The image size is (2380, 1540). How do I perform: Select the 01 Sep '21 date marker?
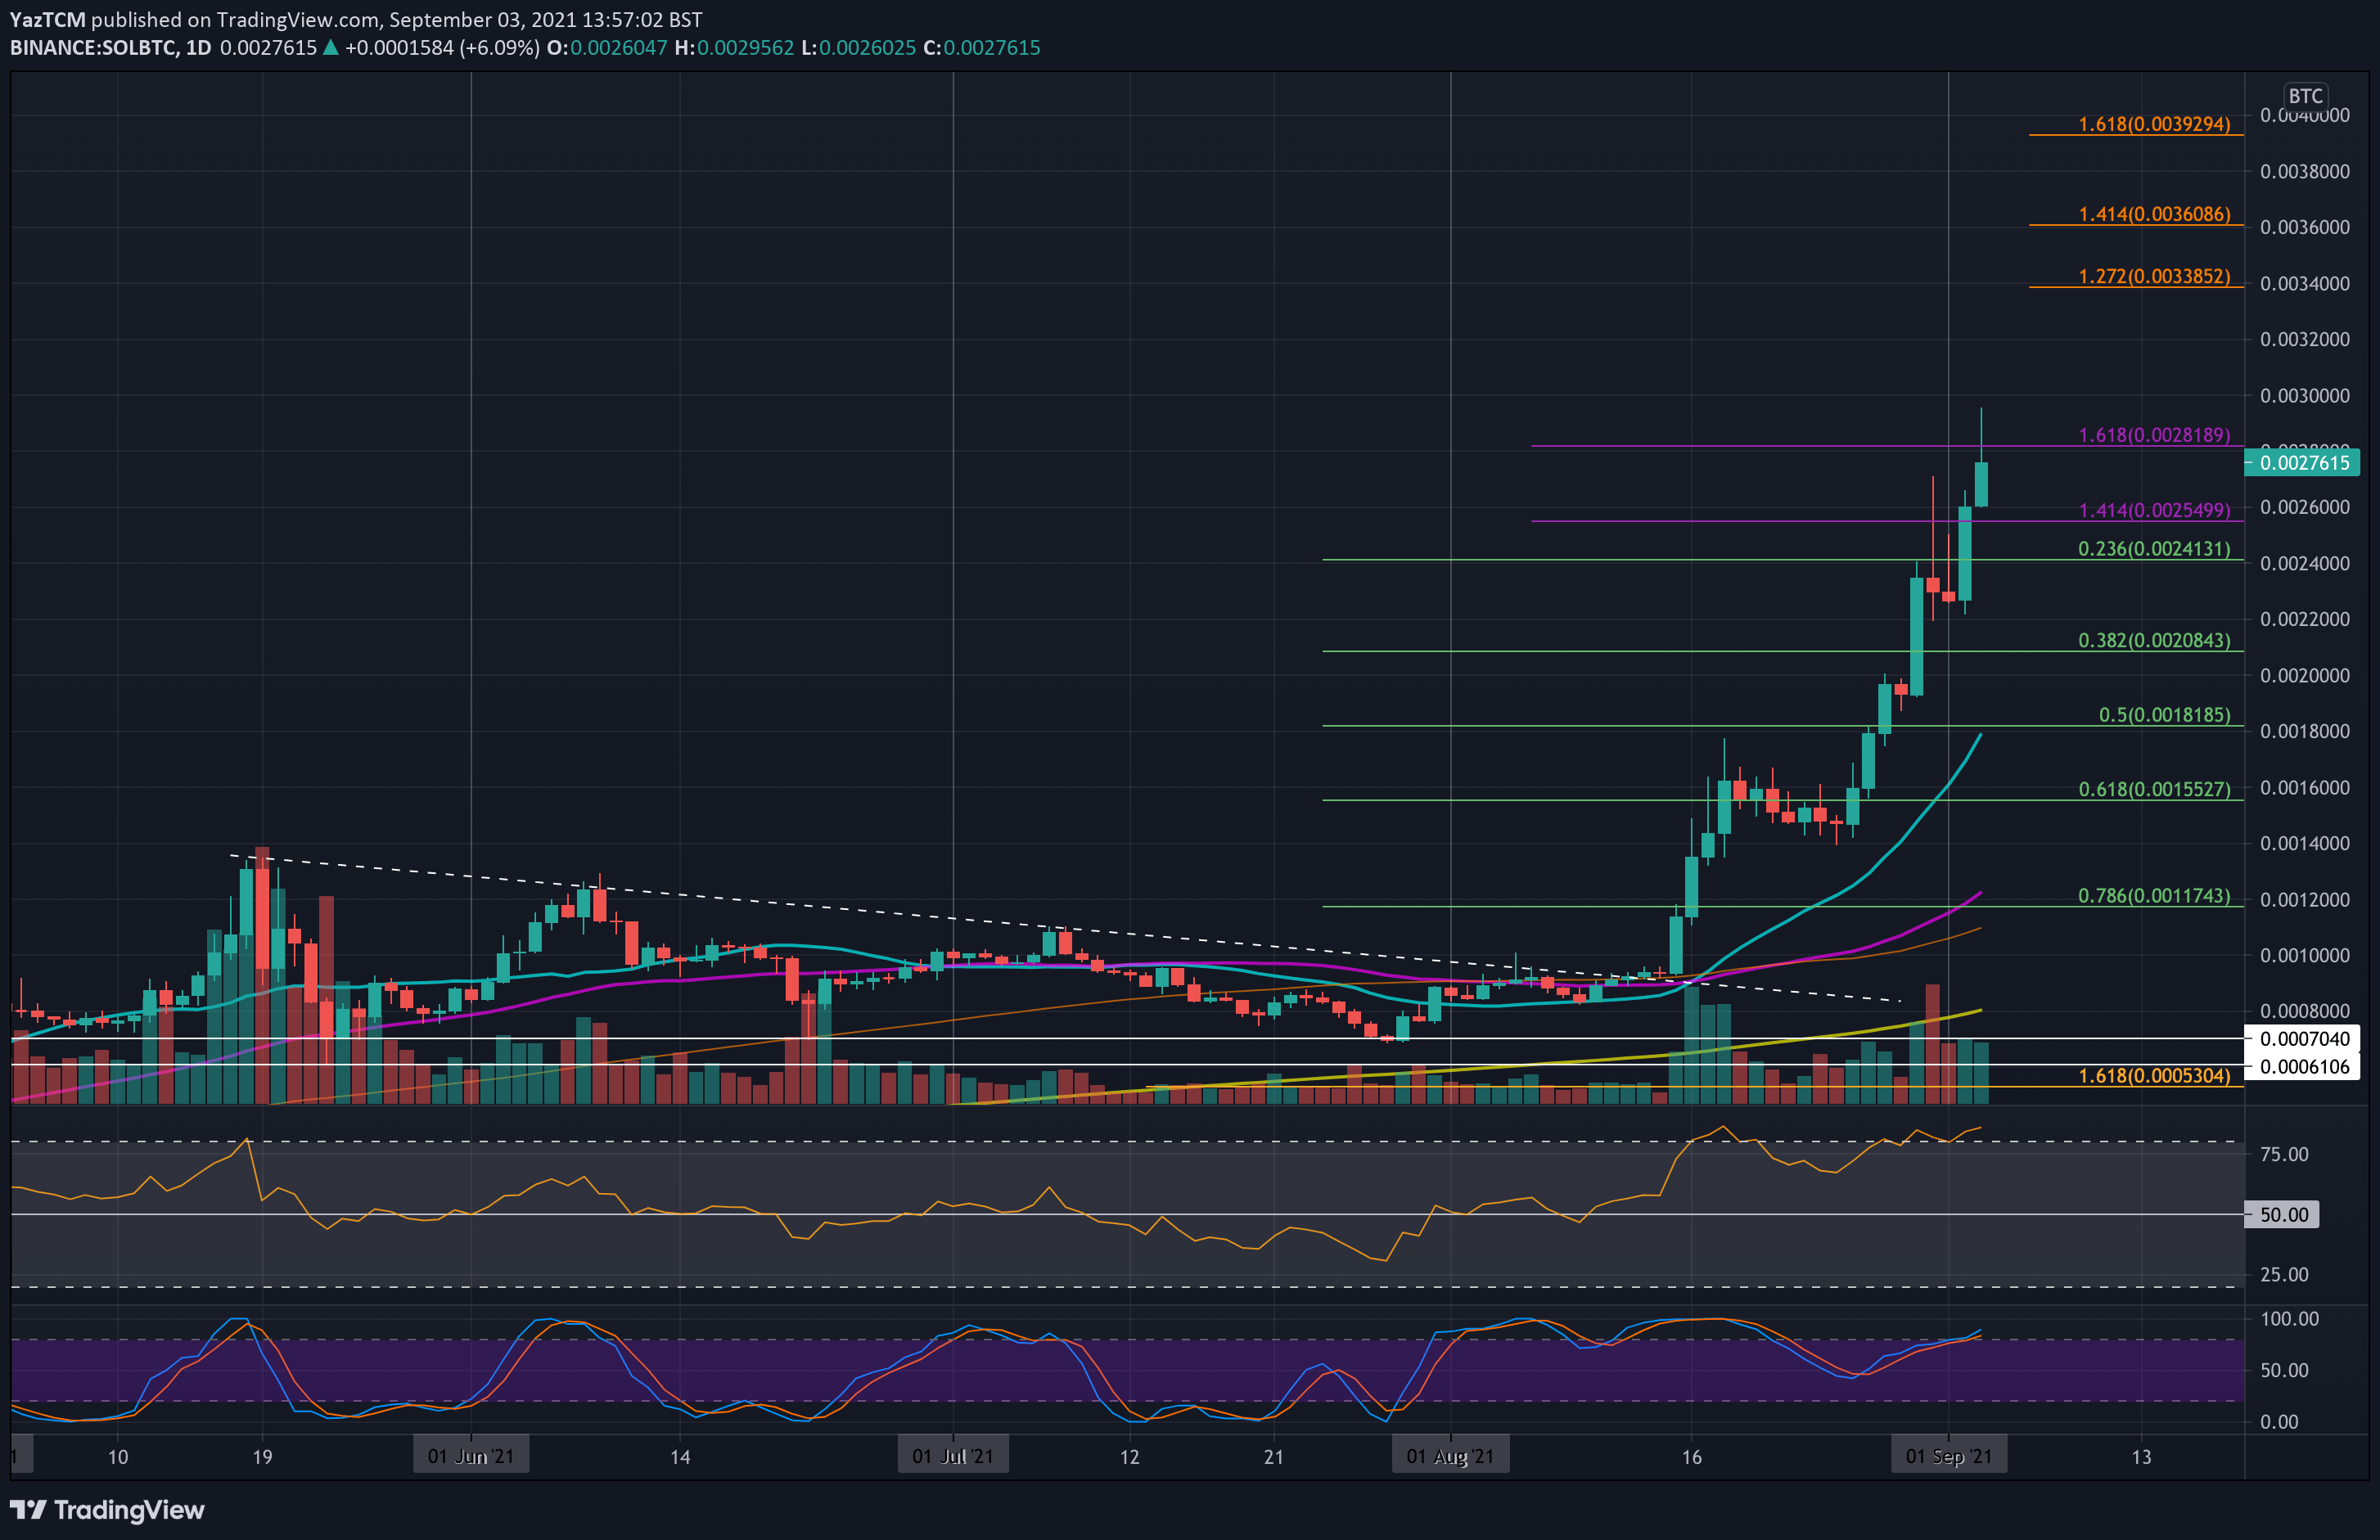point(1948,1456)
